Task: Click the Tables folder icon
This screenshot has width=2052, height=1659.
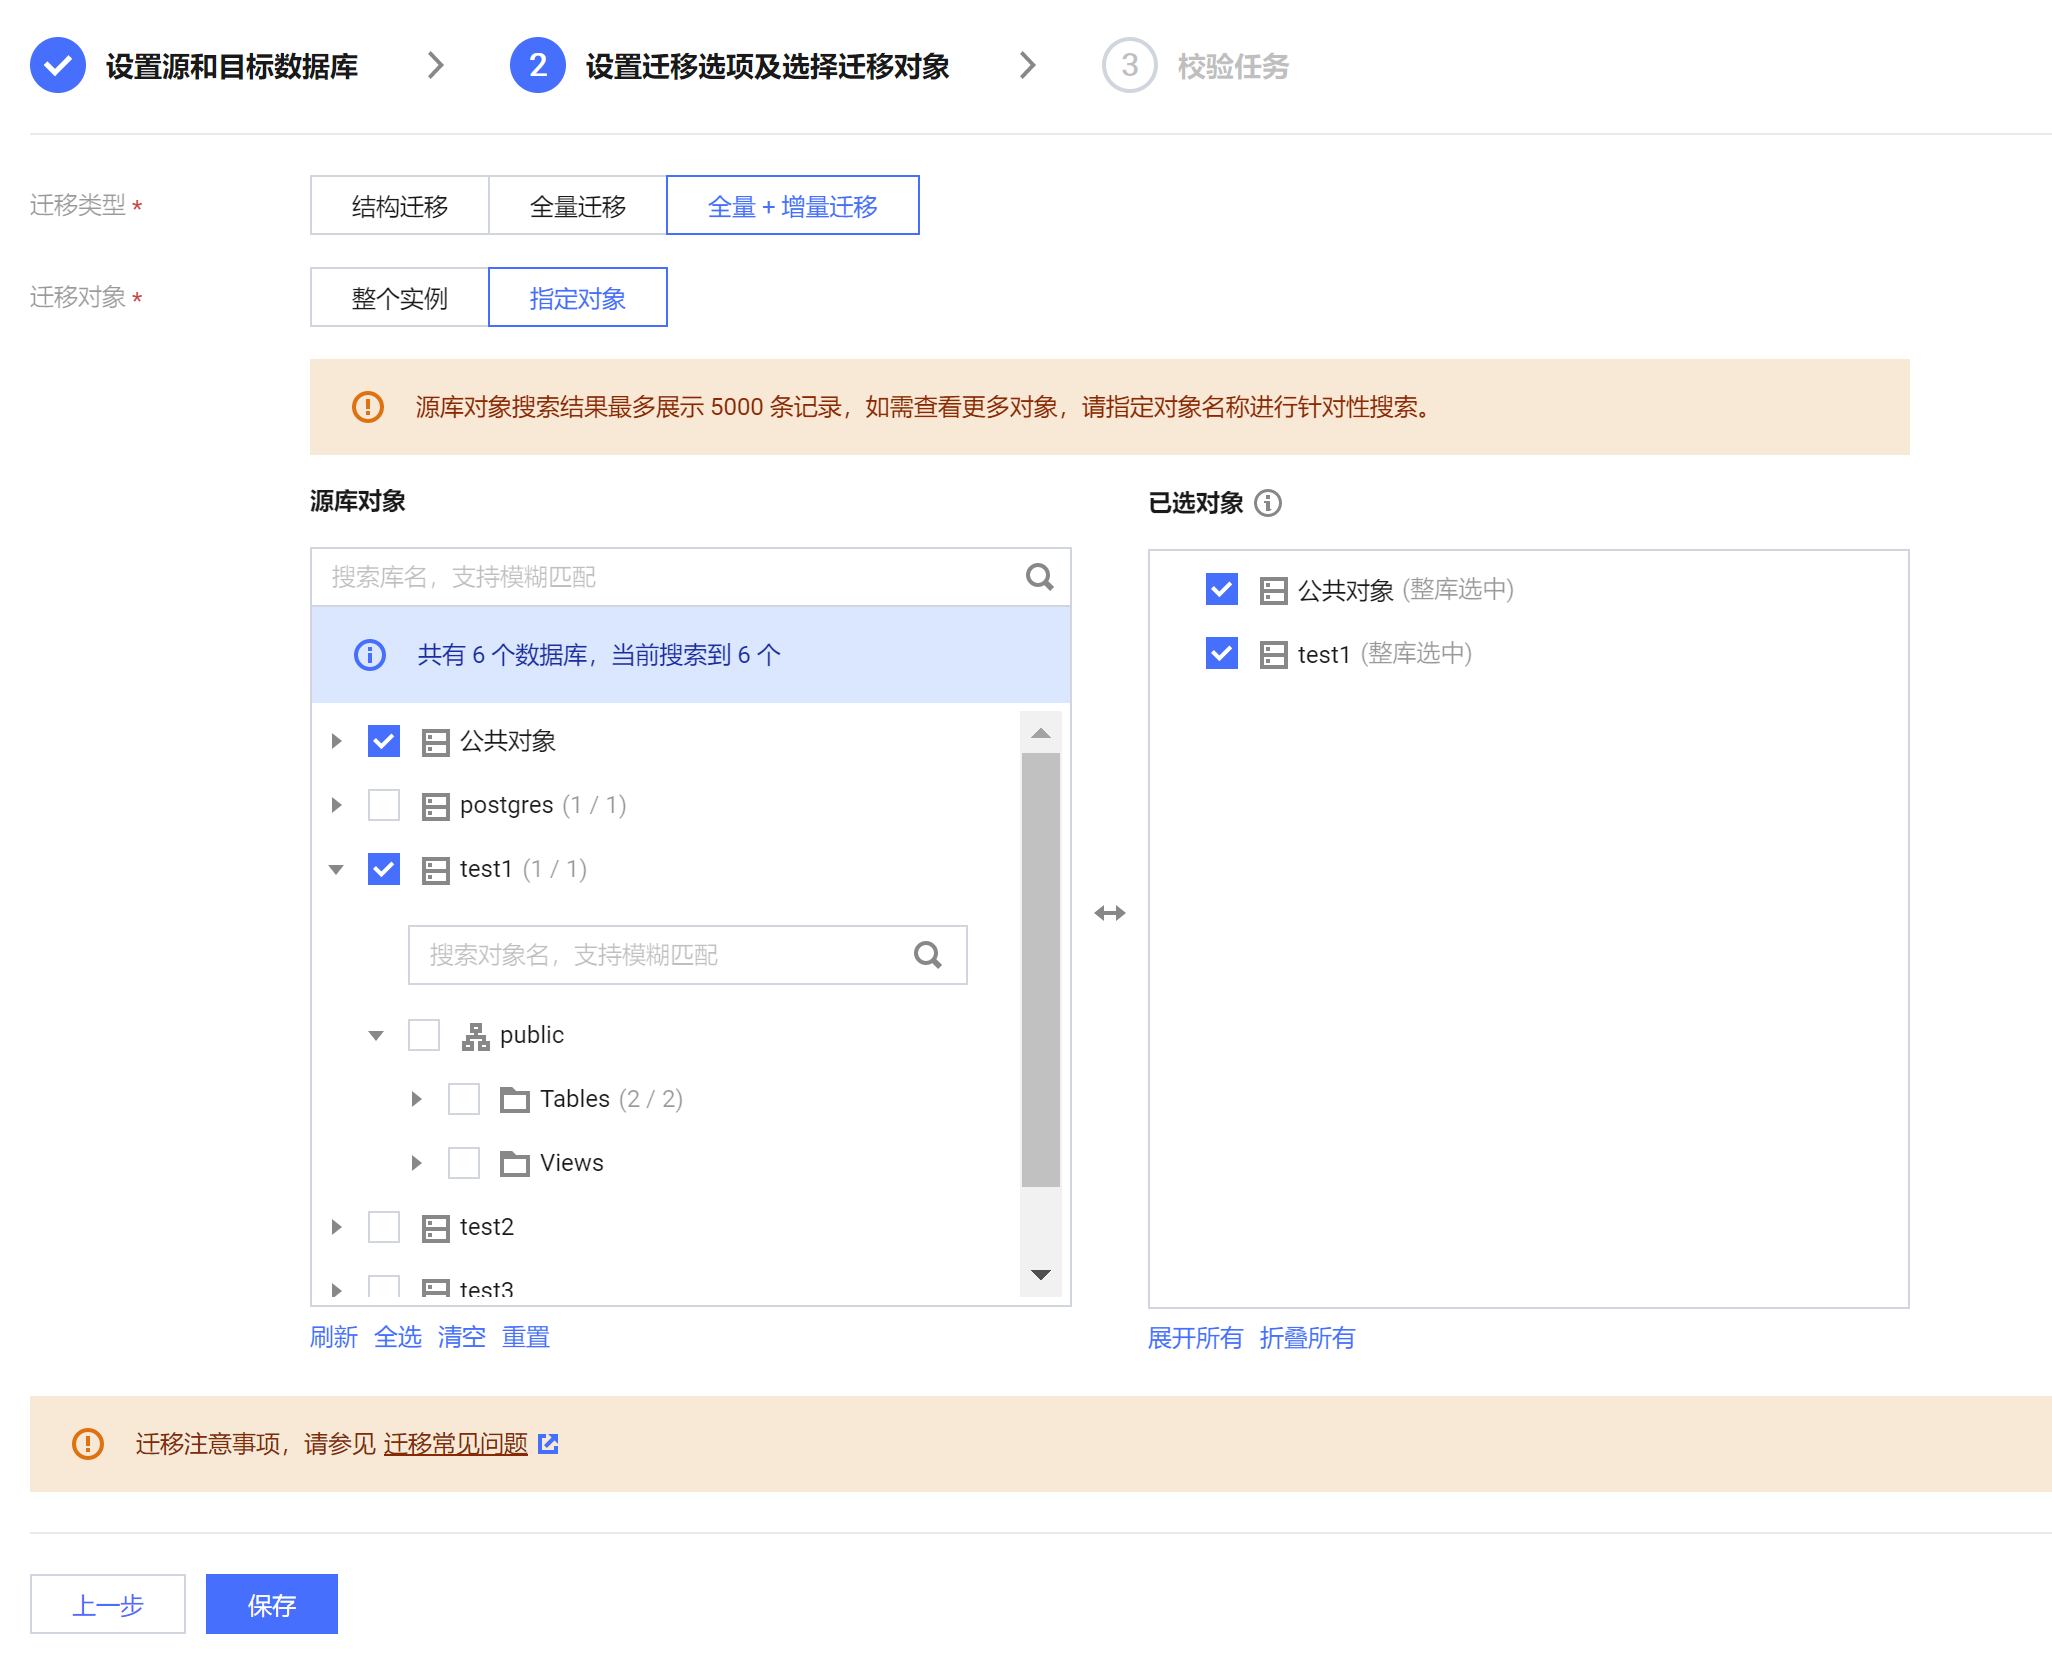Action: [514, 1100]
